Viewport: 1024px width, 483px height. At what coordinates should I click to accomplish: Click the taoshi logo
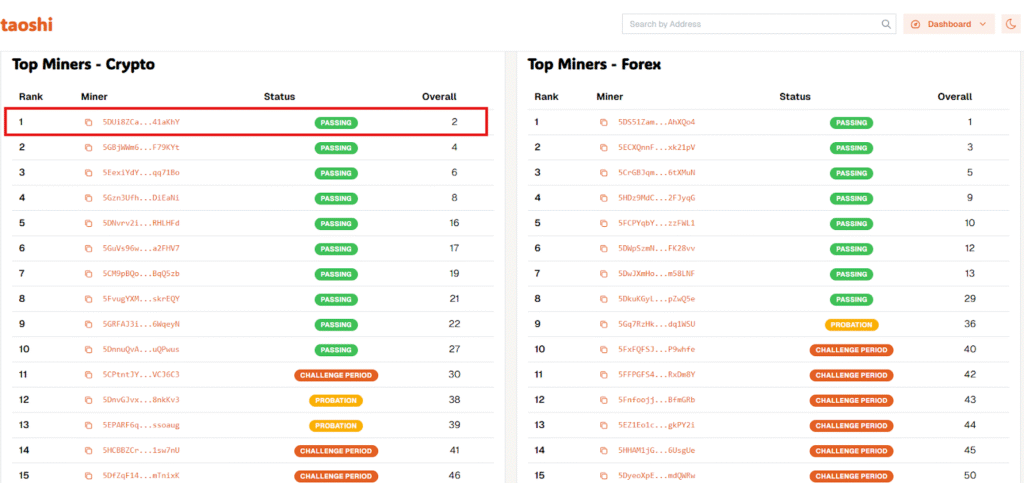point(27,24)
